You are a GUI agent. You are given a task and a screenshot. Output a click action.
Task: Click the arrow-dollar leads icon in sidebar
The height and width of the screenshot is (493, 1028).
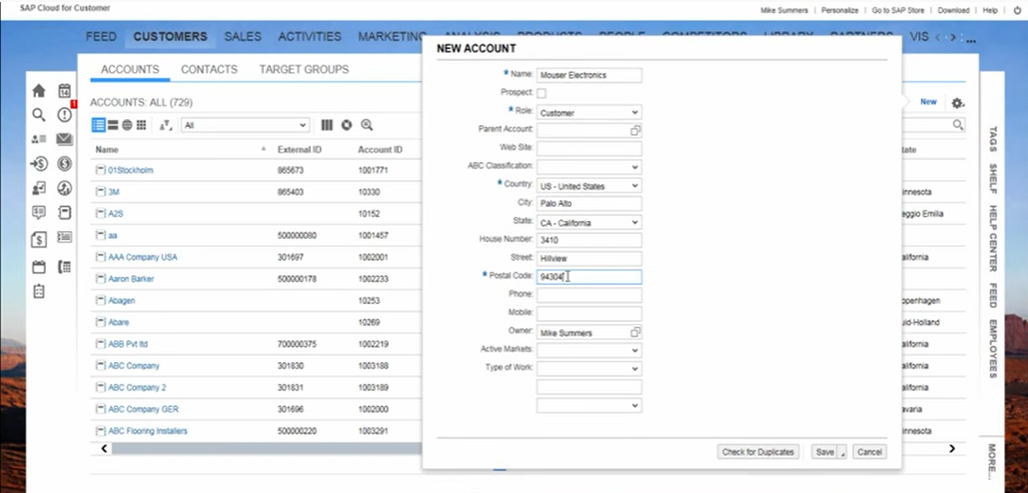(x=39, y=164)
